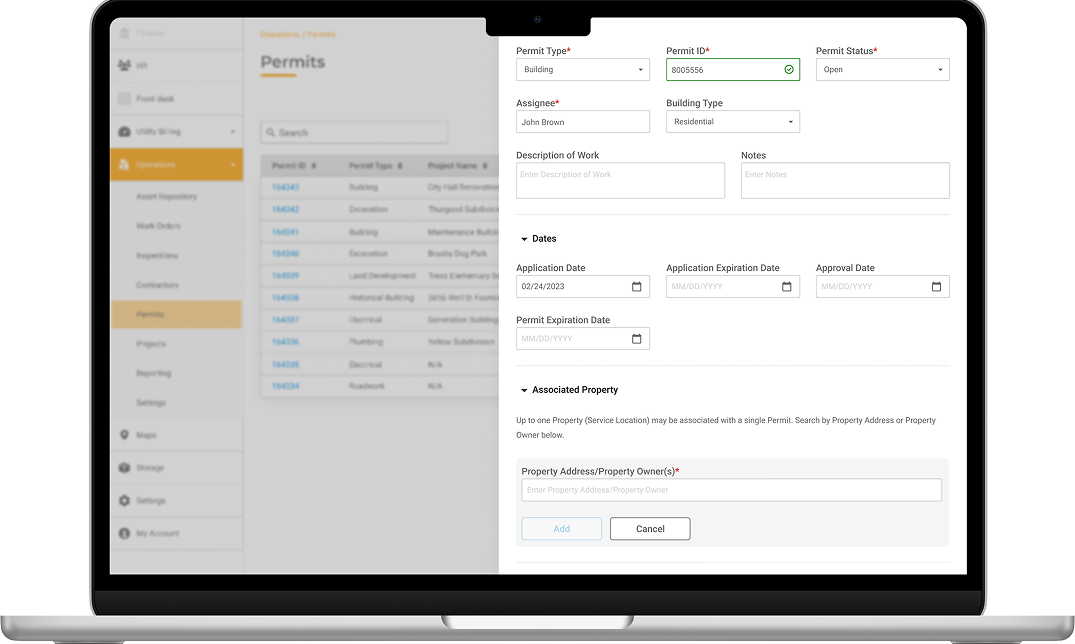Open the Building Type dropdown
Image resolution: width=1075 pixels, height=644 pixels.
732,121
